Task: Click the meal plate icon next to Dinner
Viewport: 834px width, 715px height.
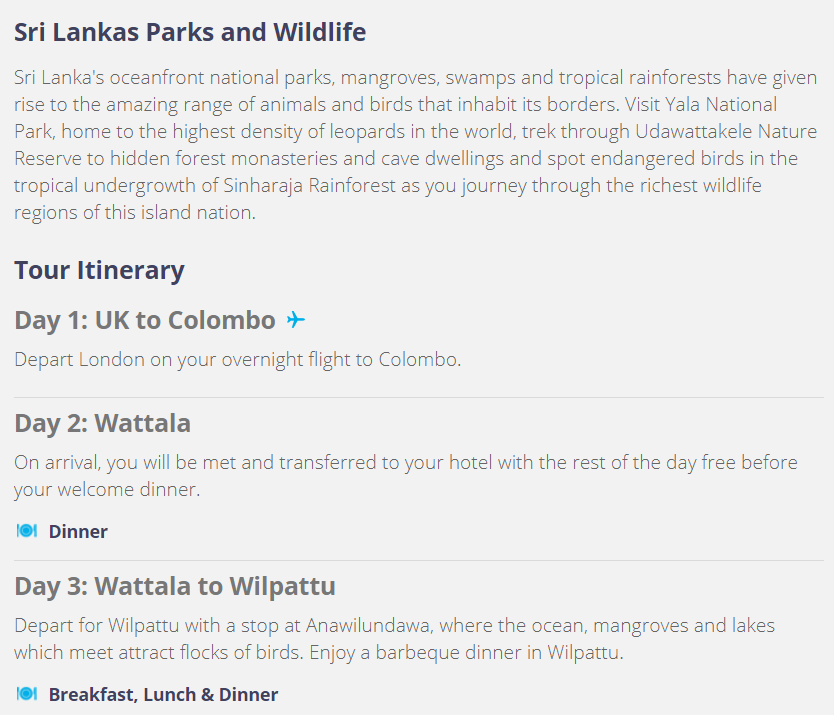Action: (x=27, y=531)
